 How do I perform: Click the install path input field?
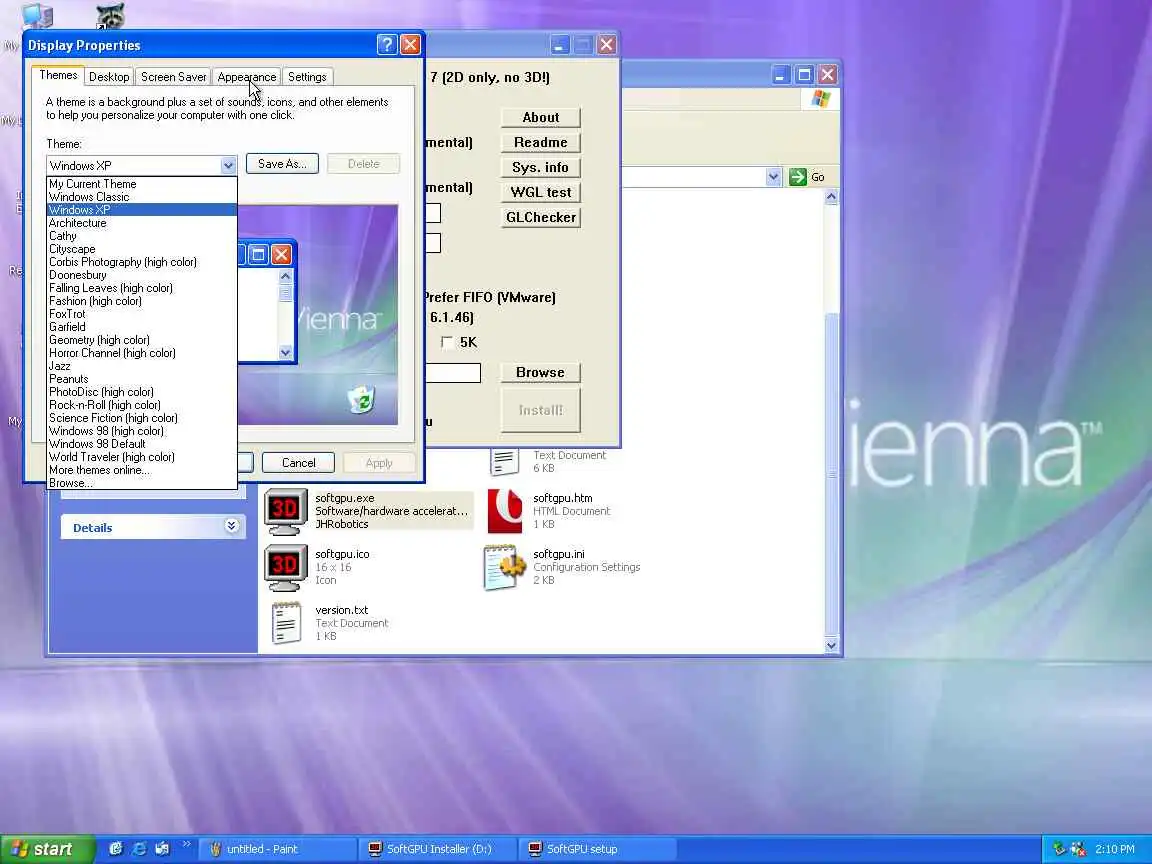453,373
